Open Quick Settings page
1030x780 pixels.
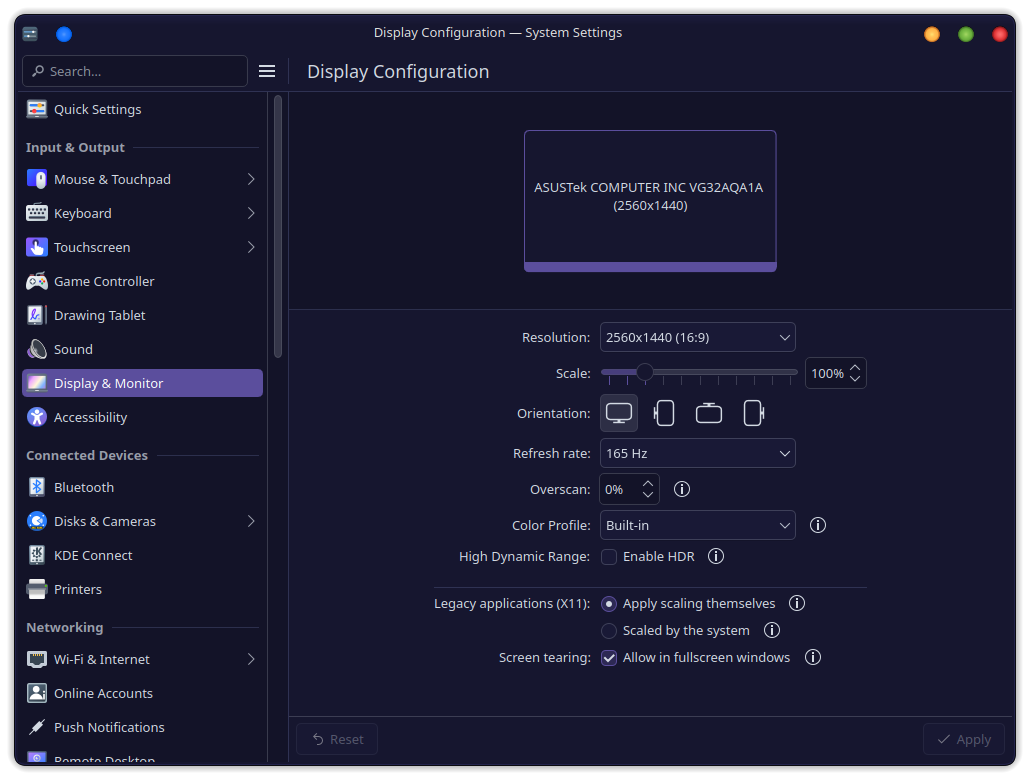click(143, 109)
